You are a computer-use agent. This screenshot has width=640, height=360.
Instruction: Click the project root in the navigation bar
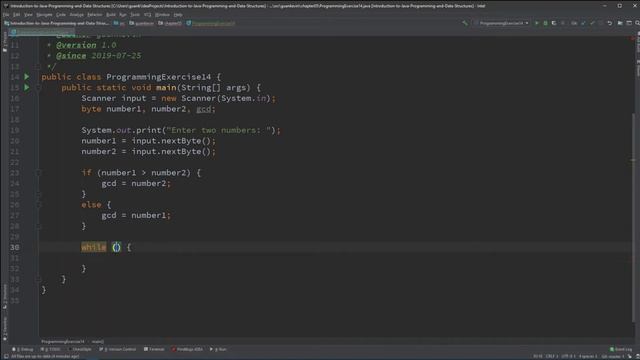57,23
